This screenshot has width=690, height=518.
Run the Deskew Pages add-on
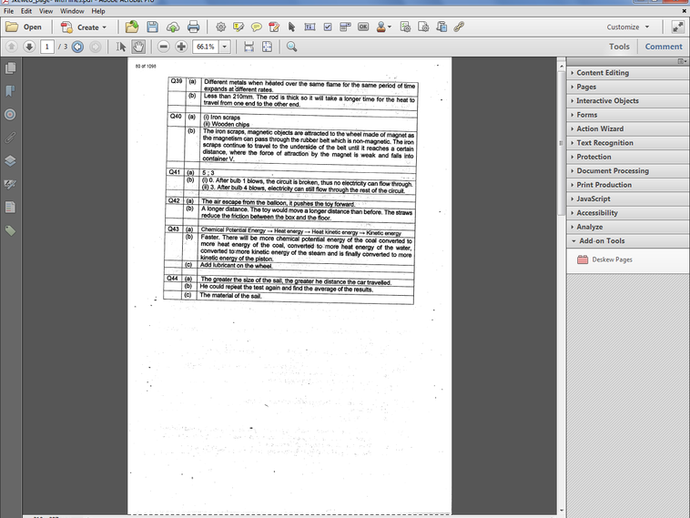click(605, 260)
